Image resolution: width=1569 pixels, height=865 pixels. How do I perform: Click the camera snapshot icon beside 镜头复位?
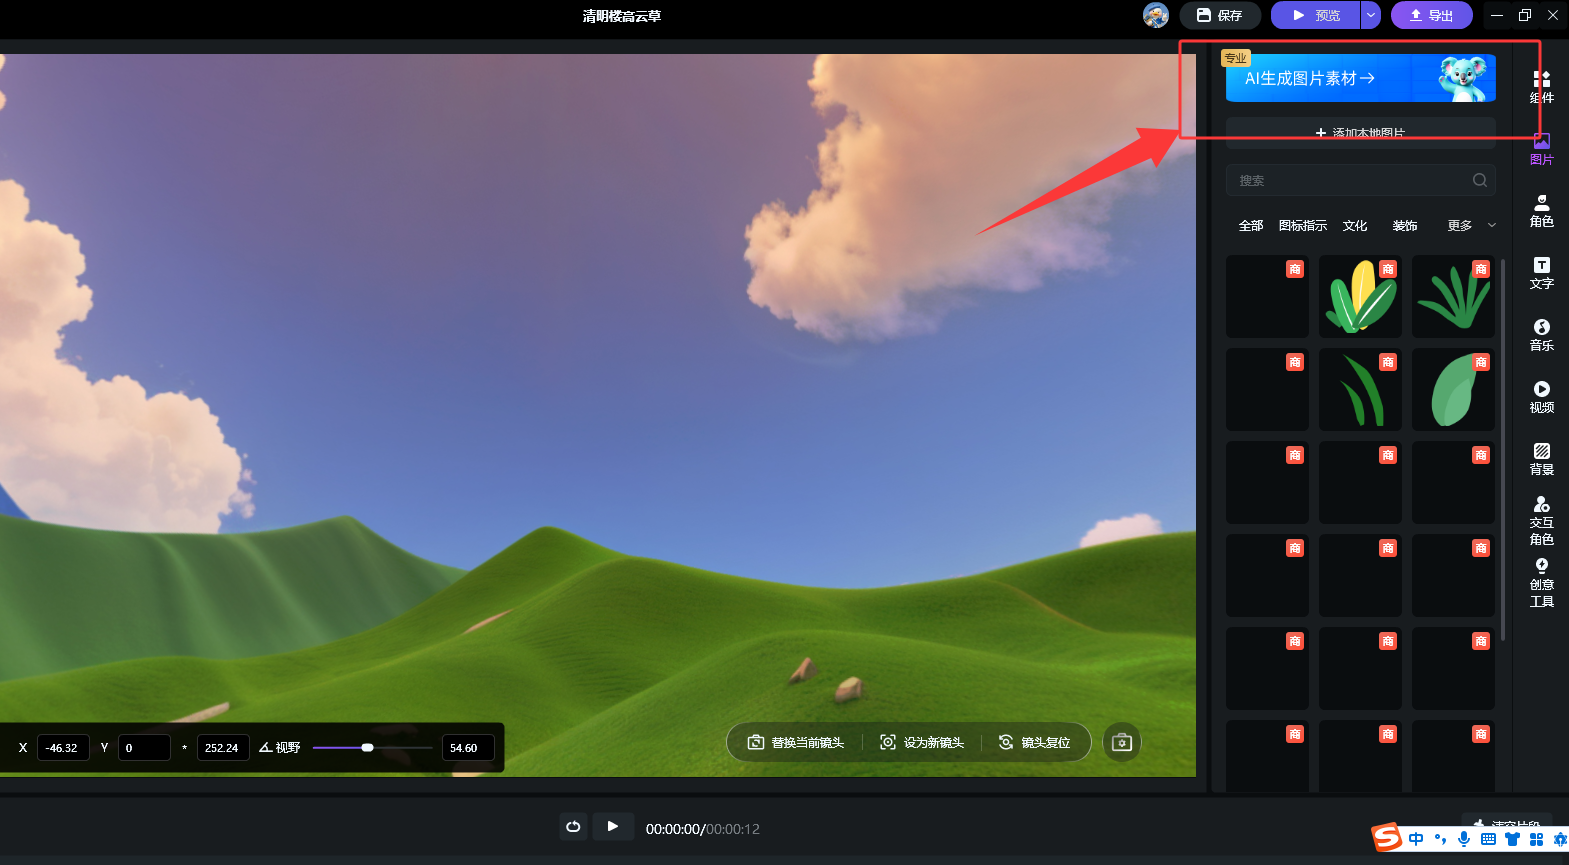(1121, 742)
